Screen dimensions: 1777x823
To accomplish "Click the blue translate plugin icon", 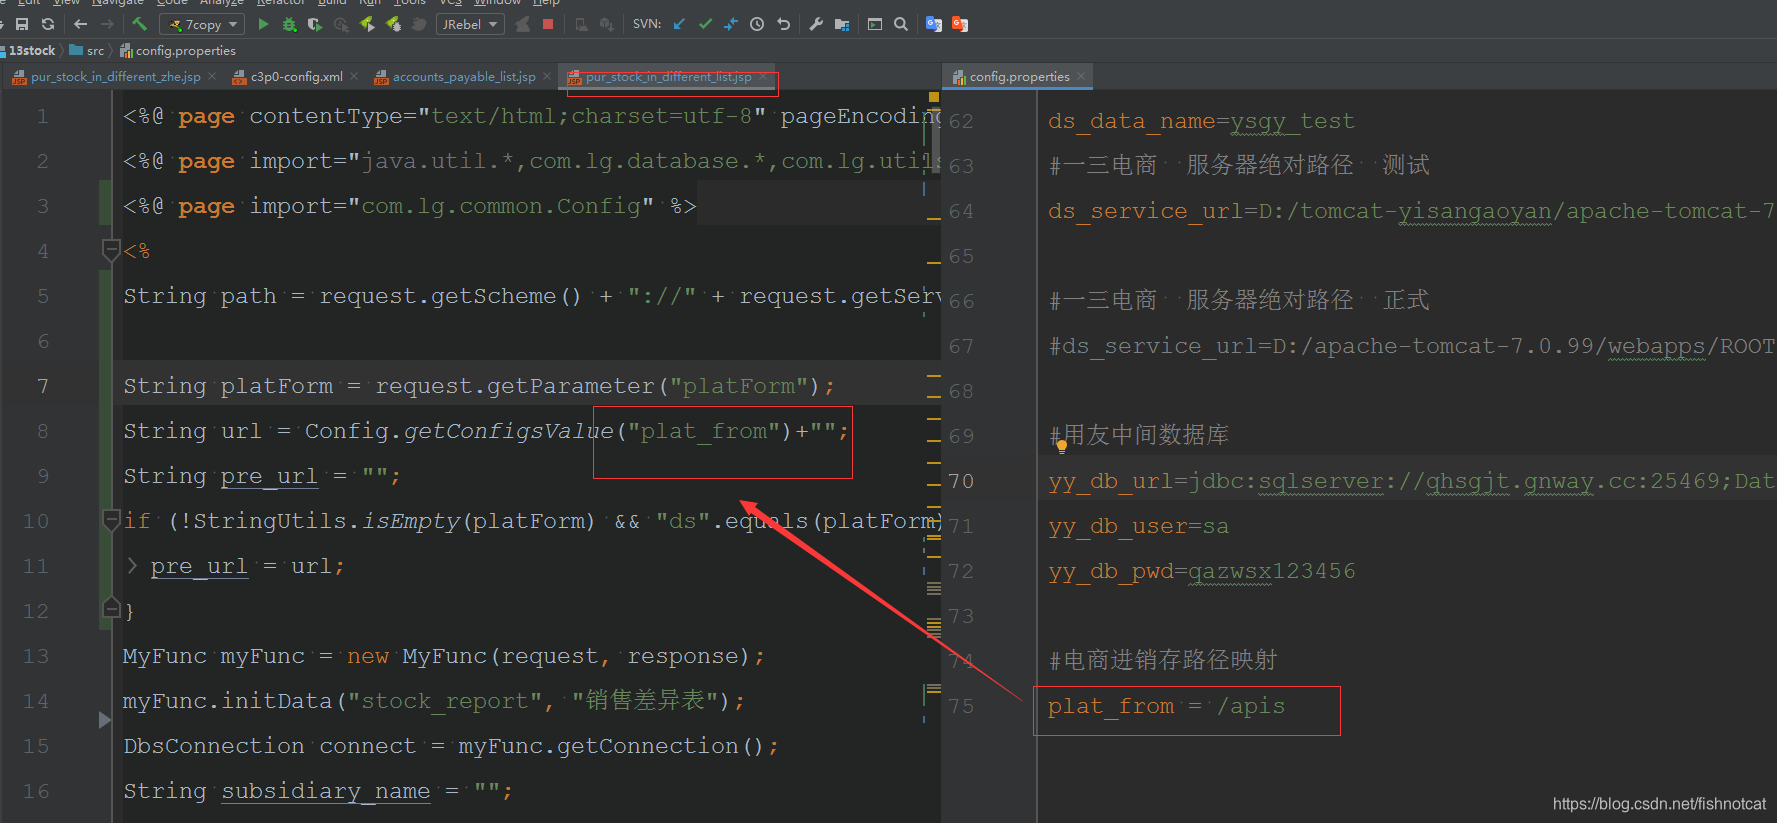I will (934, 24).
